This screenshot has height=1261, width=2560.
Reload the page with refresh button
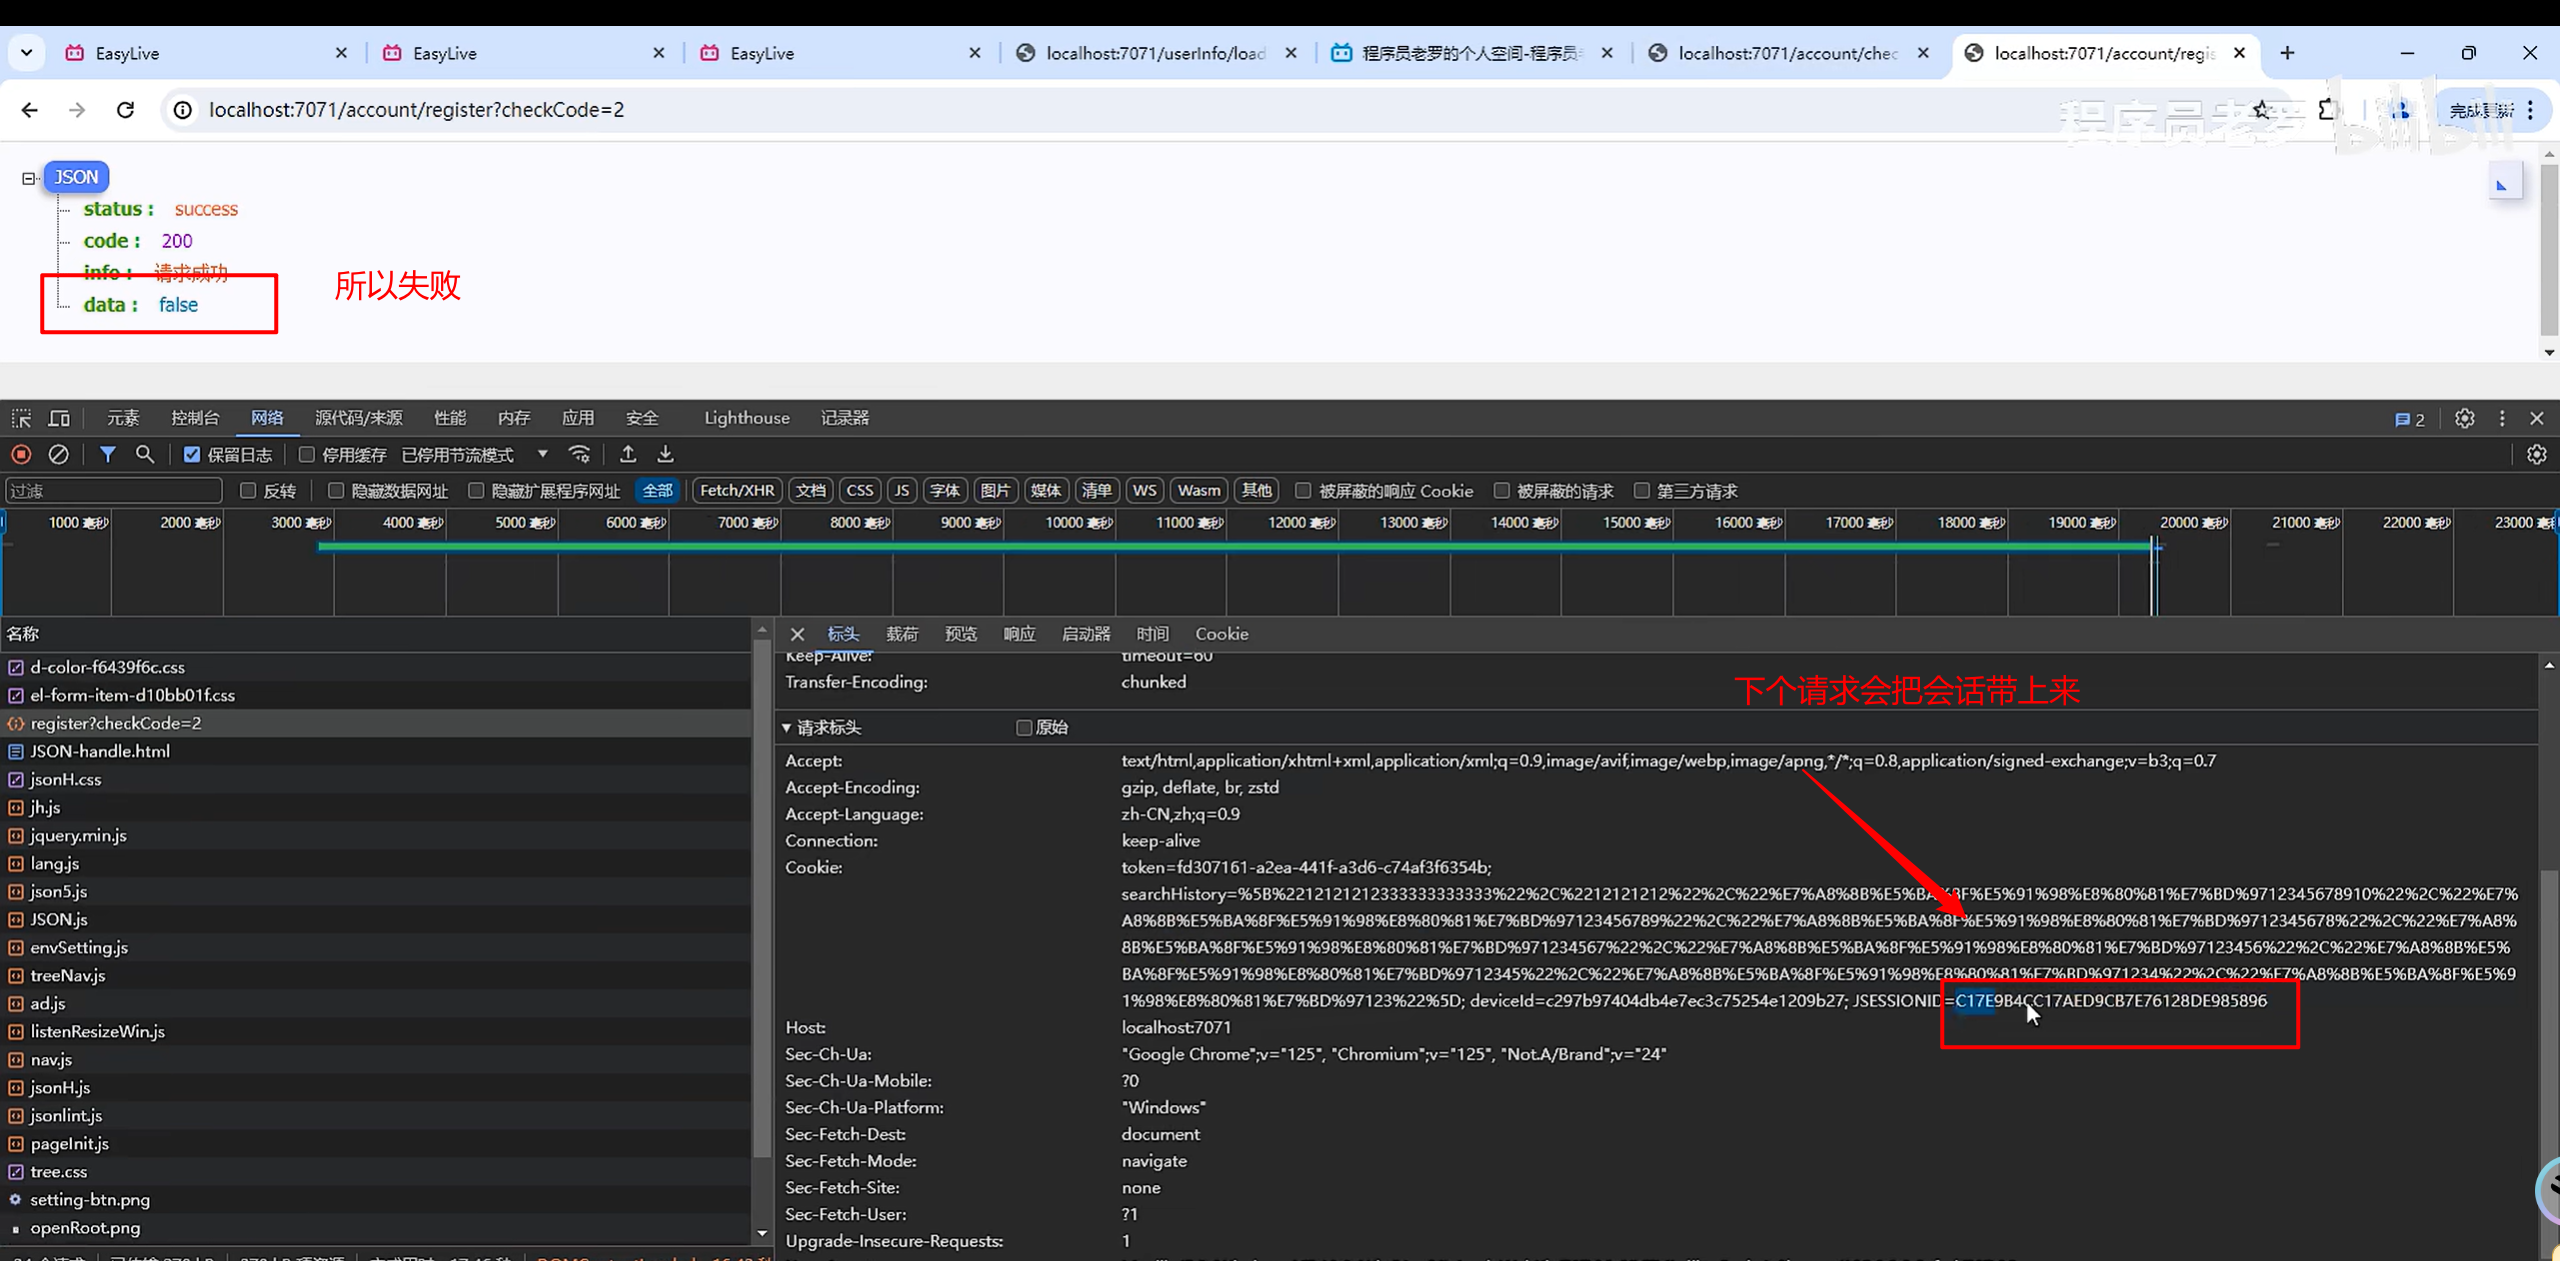125,110
